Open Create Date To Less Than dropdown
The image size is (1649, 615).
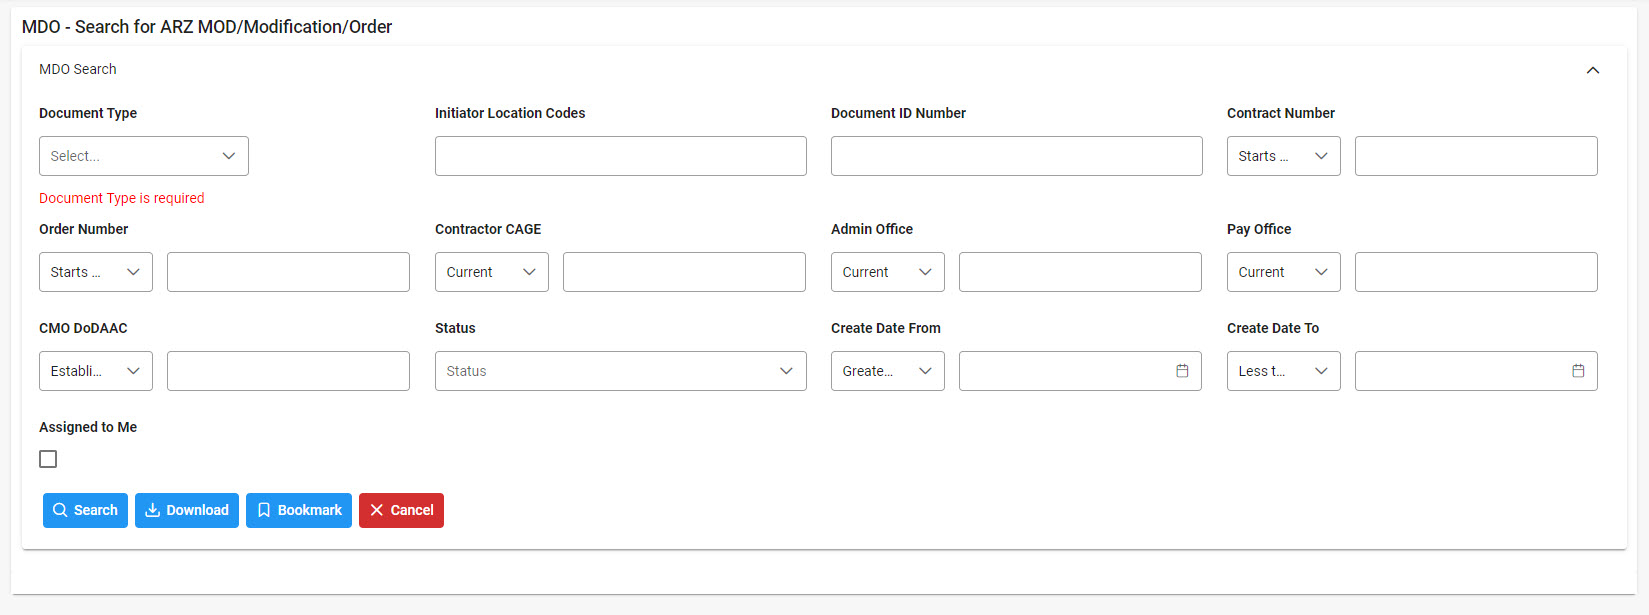1283,371
